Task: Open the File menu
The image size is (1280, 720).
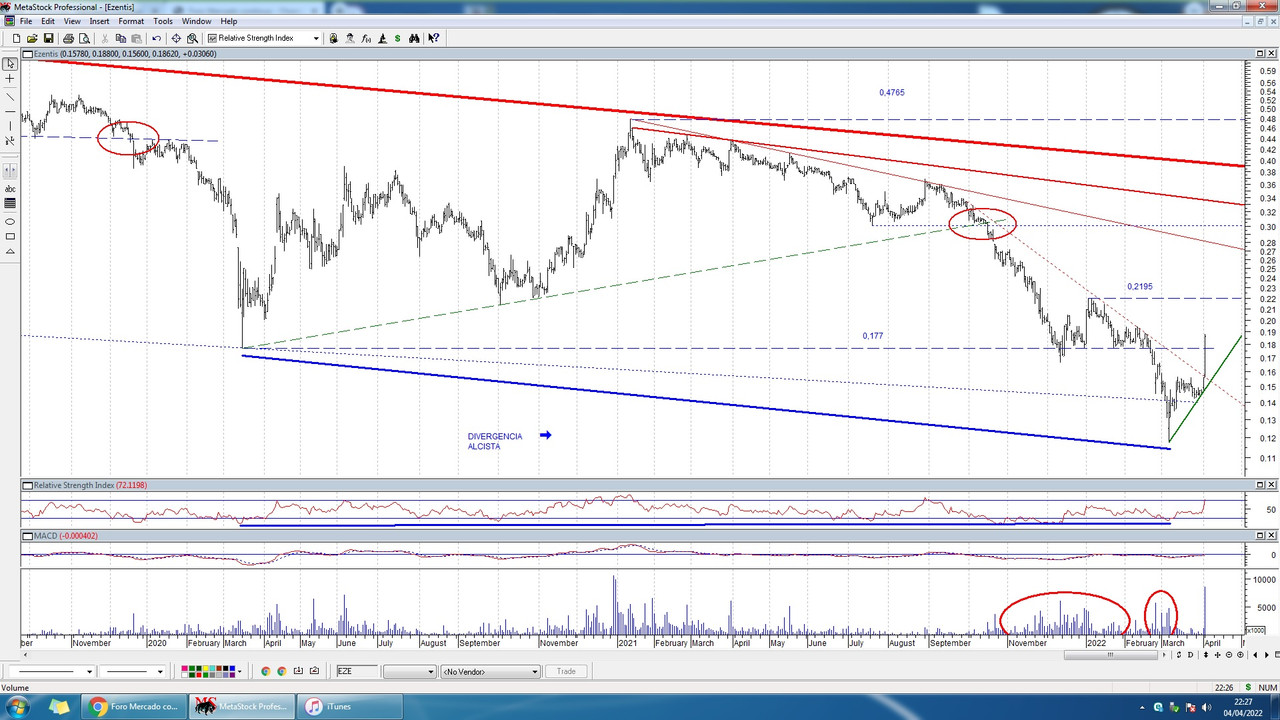Action: coord(25,21)
